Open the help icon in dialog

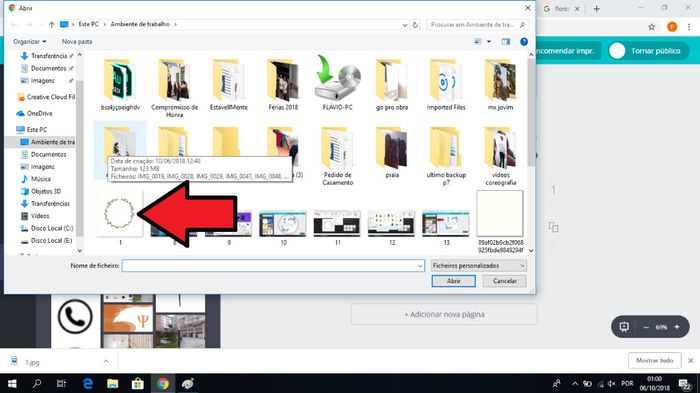click(x=524, y=42)
